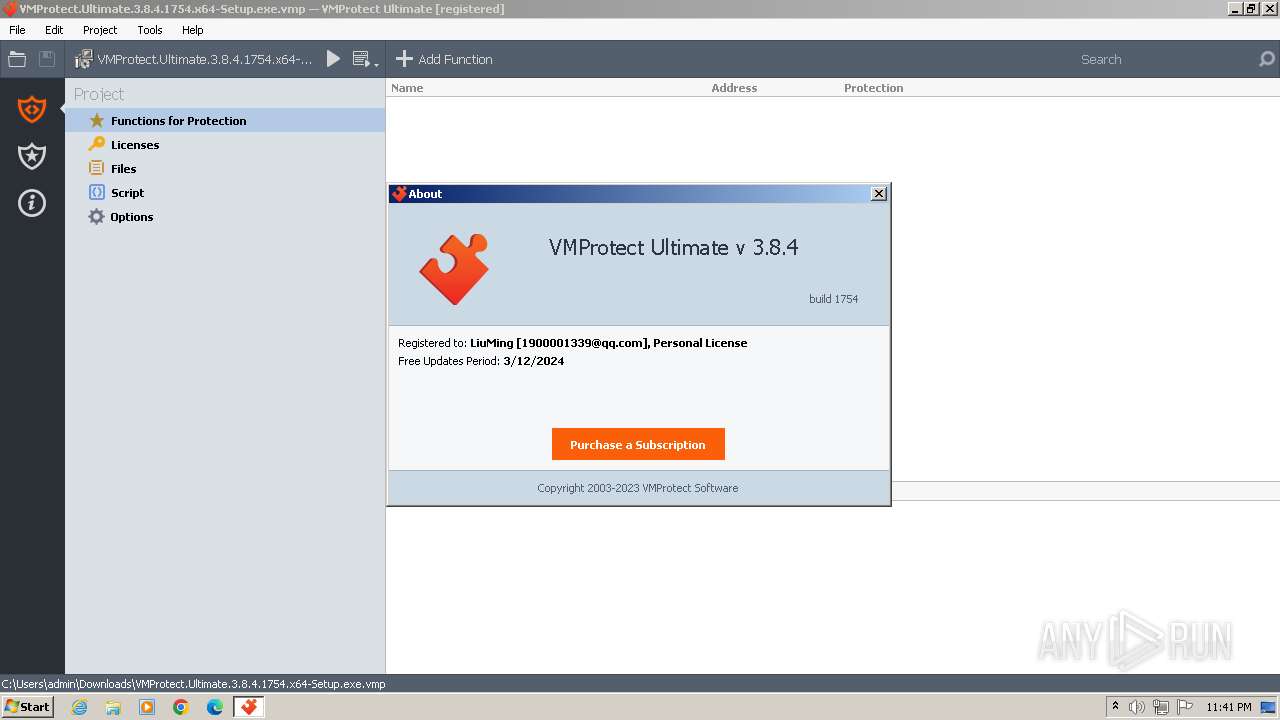Open the compile options dropdown icon
The height and width of the screenshot is (720, 1280).
coord(365,60)
